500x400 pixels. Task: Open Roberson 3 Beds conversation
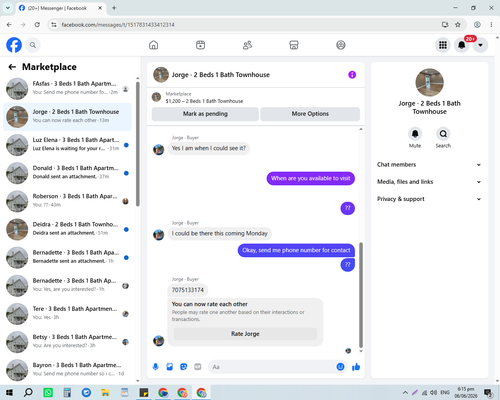(x=68, y=201)
